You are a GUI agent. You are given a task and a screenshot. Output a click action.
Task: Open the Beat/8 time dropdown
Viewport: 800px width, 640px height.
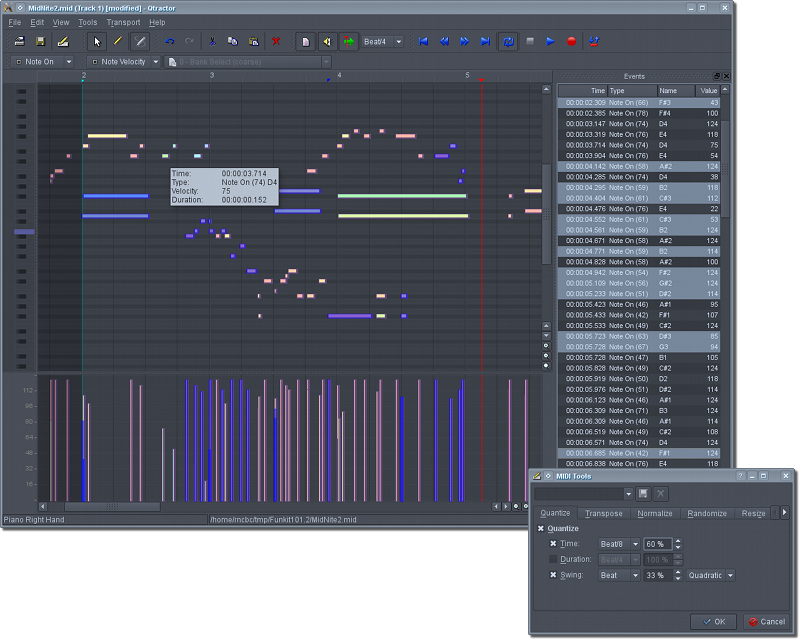point(619,544)
